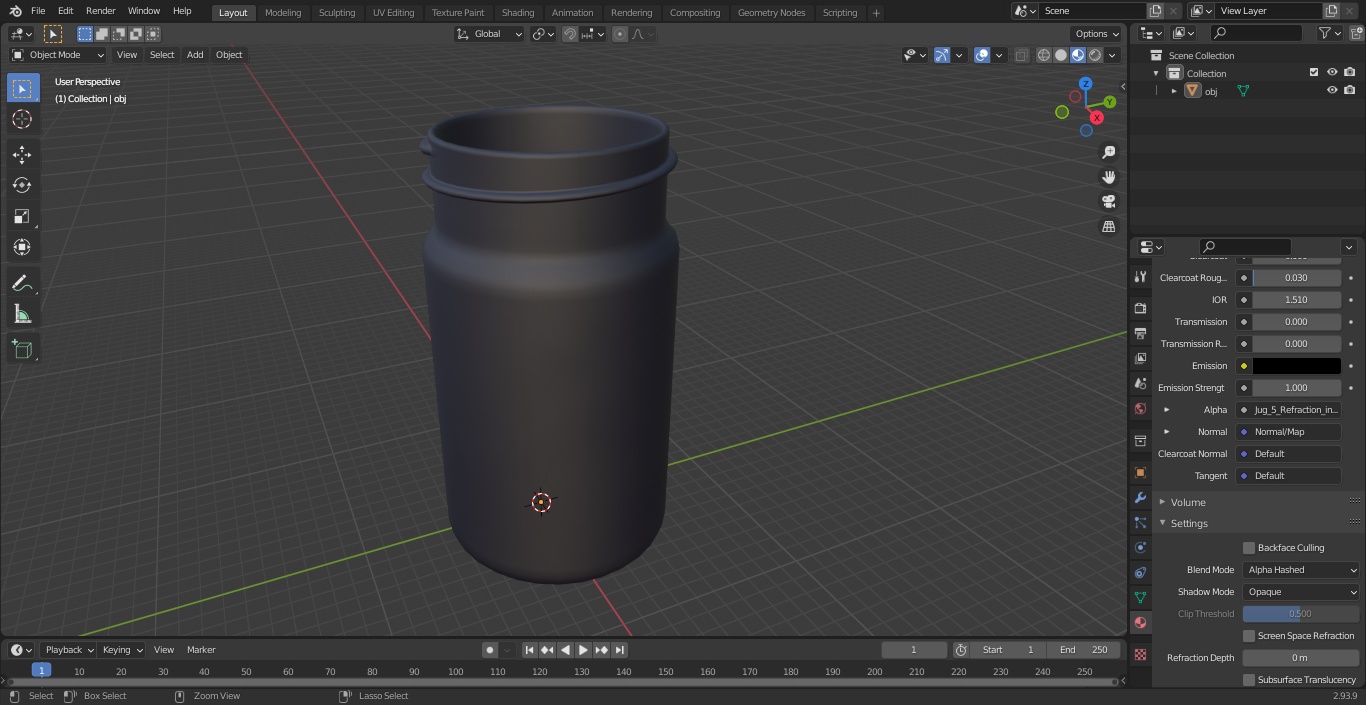Expand the Normal input row
This screenshot has width=1366, height=705.
(1166, 432)
